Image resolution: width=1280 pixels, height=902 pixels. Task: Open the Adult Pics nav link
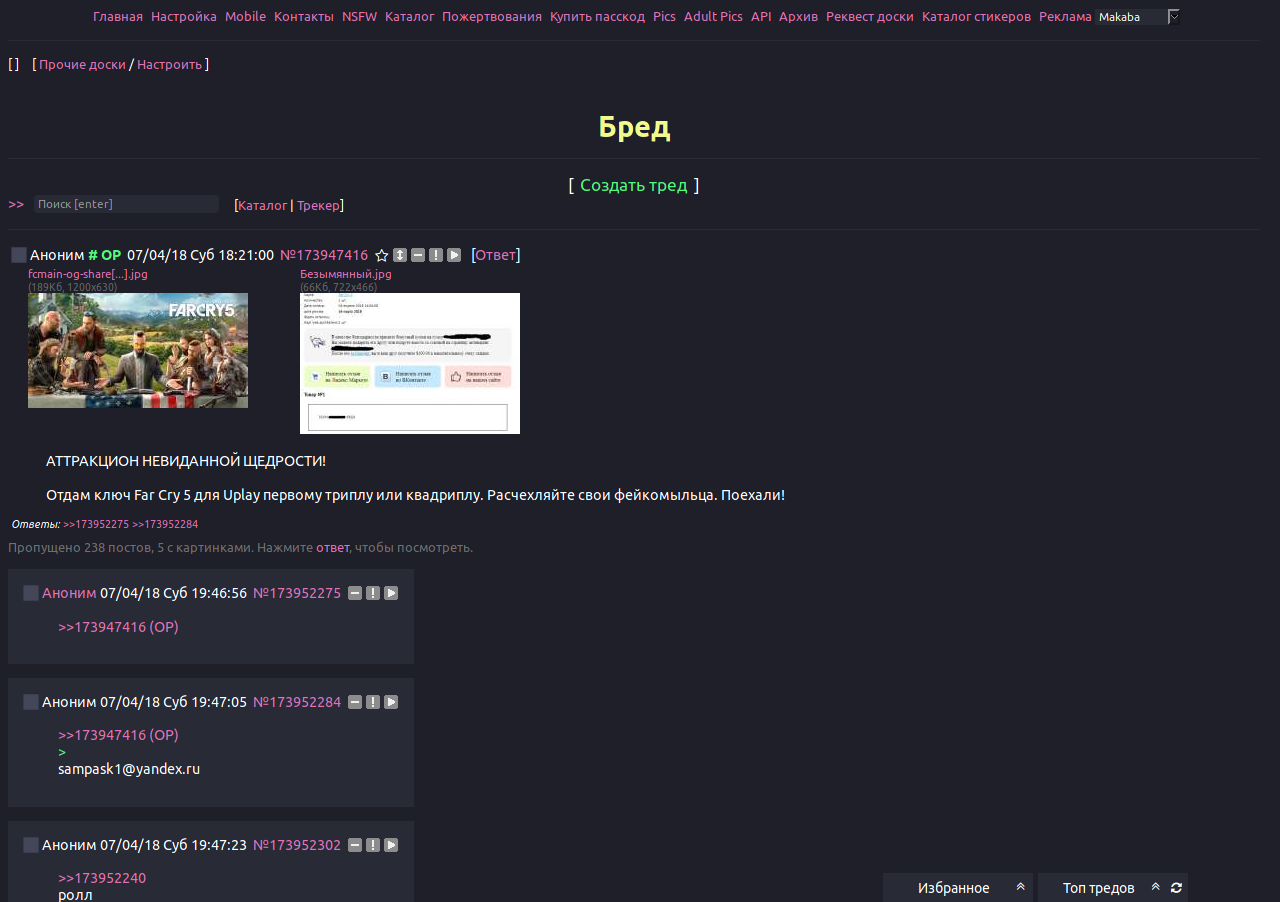click(x=714, y=17)
